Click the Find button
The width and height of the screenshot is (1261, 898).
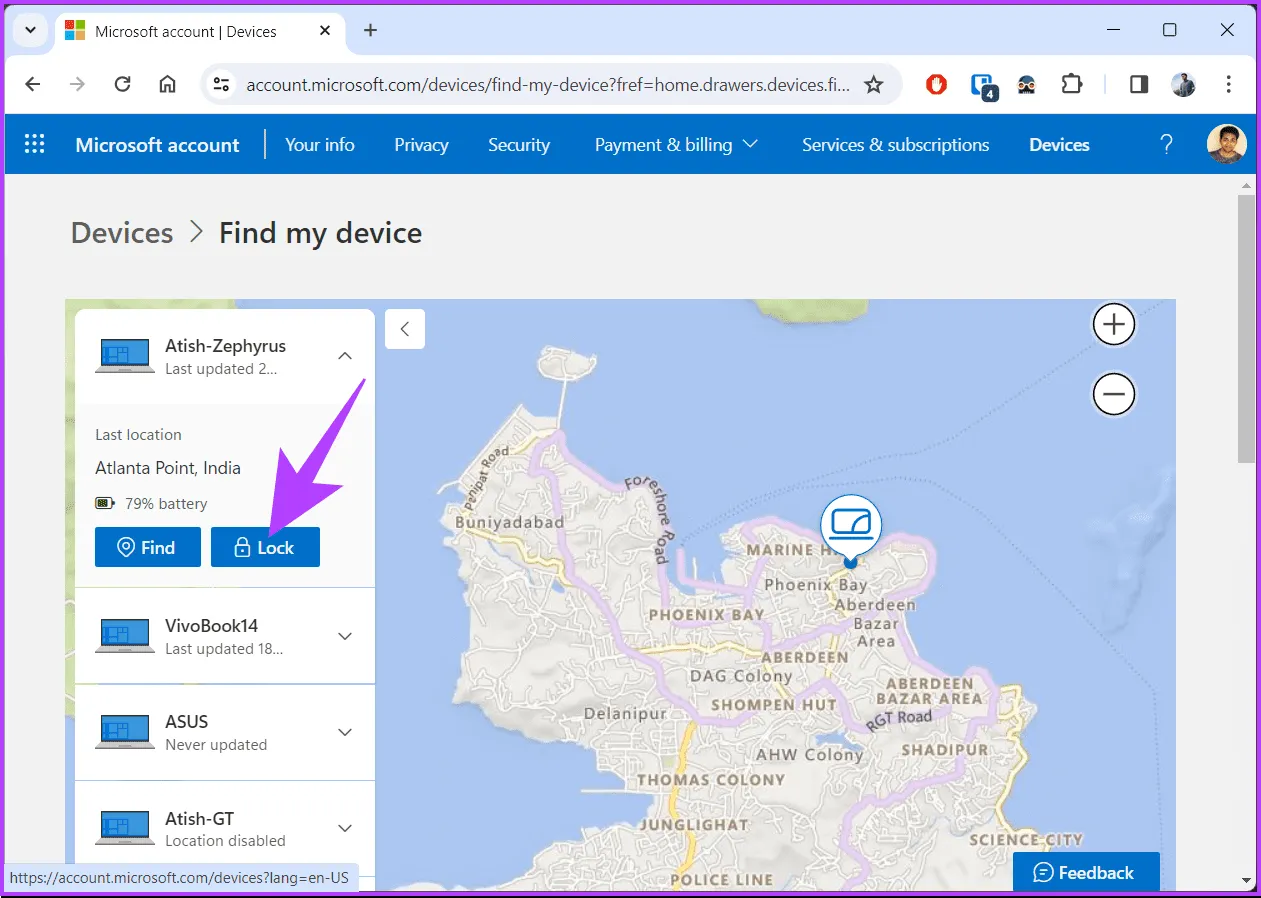tap(148, 547)
